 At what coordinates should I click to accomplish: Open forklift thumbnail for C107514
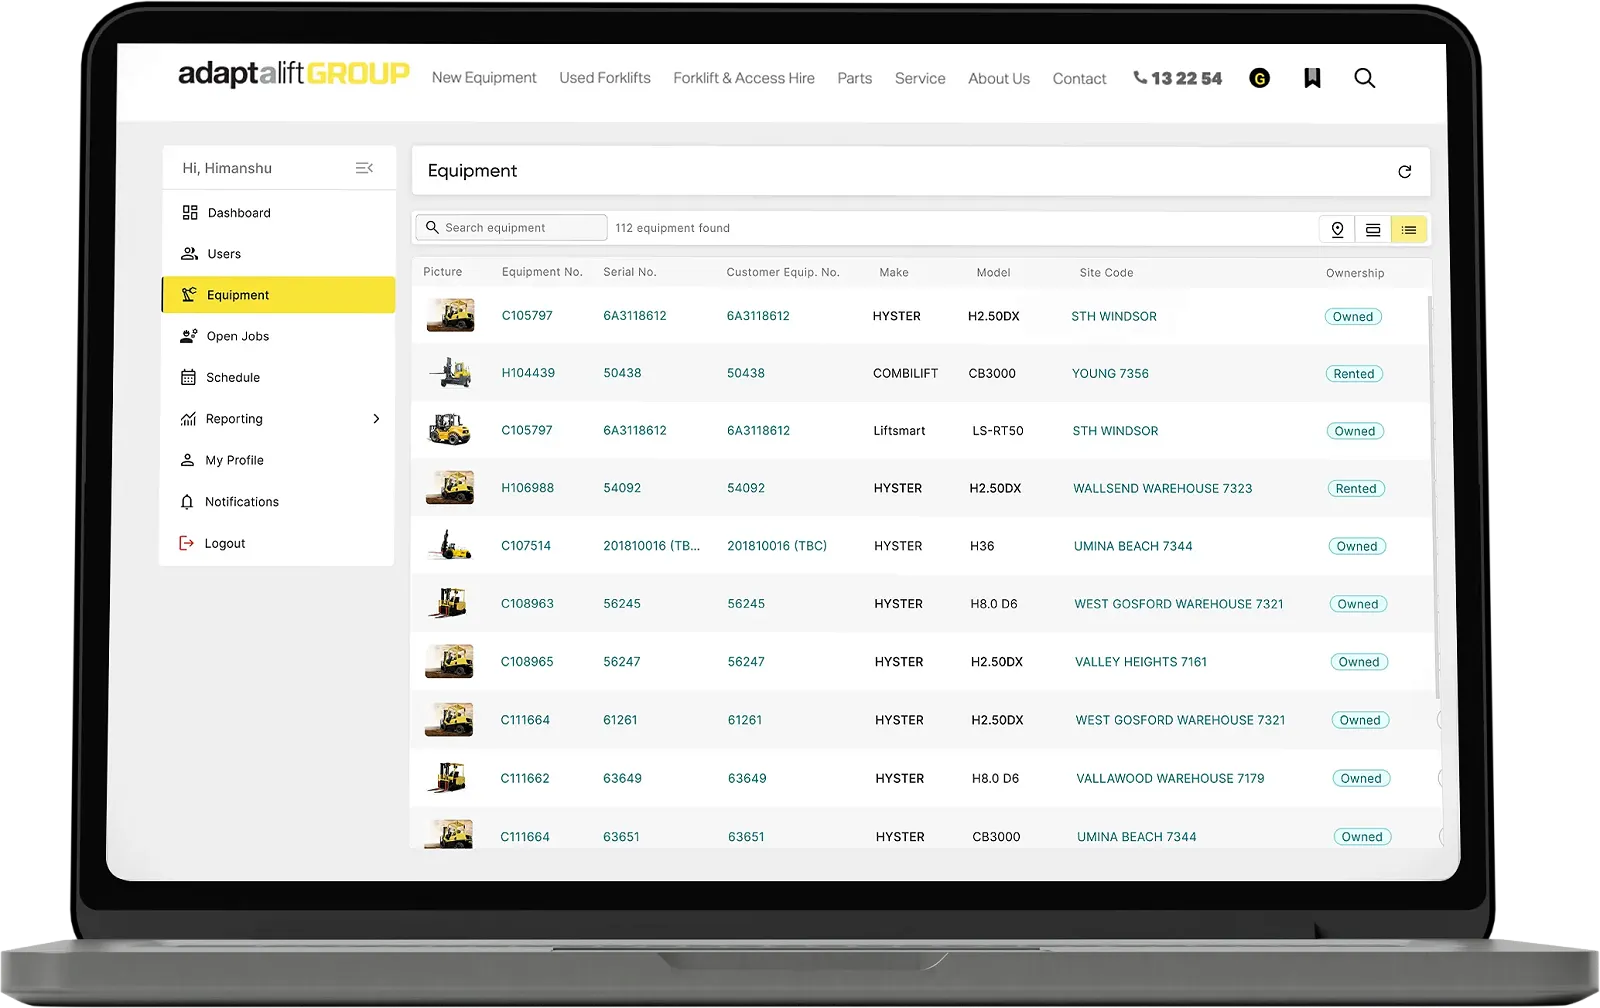(x=450, y=546)
